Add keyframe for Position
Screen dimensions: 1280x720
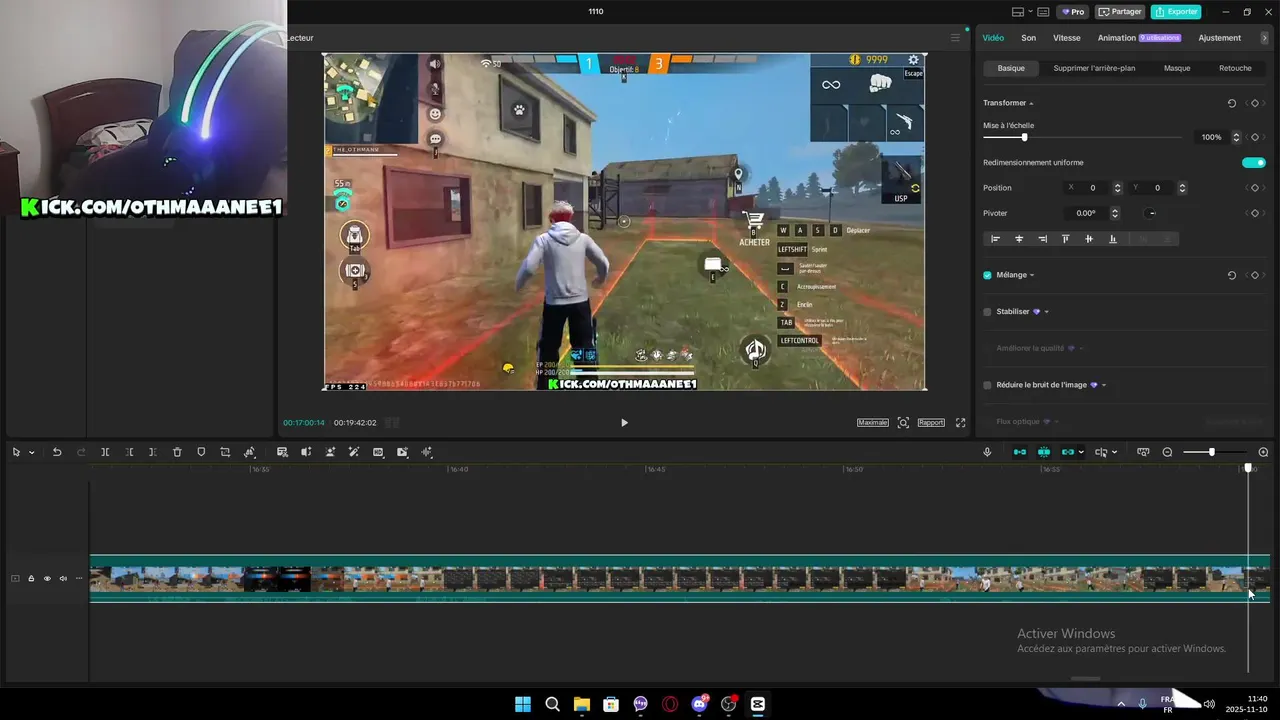1255,188
